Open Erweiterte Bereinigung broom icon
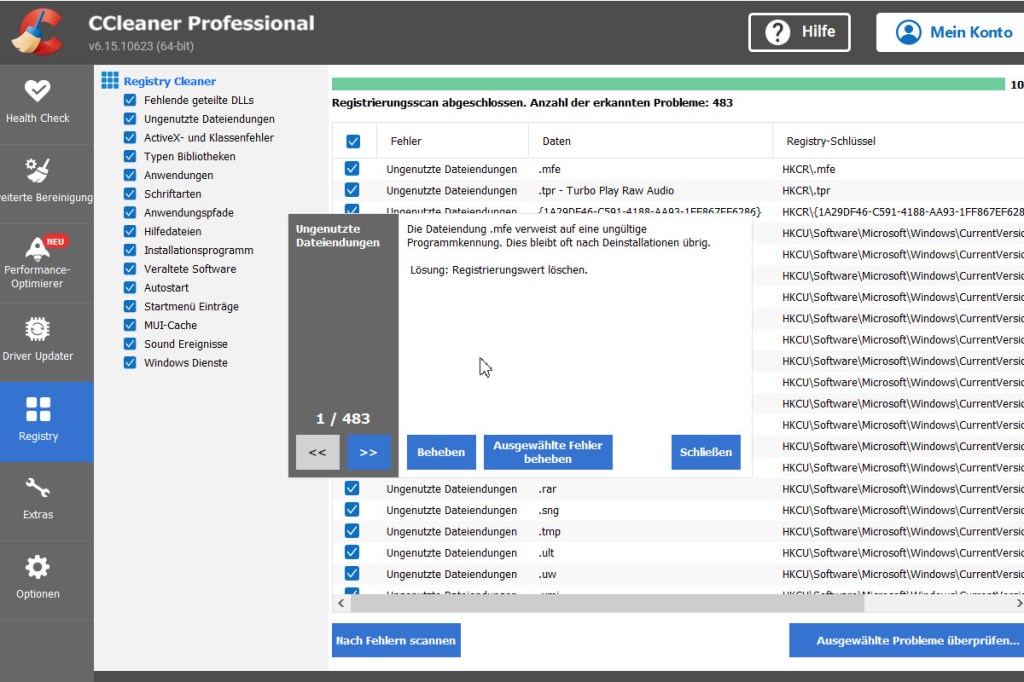Image resolution: width=1024 pixels, height=682 pixels. coord(37,170)
